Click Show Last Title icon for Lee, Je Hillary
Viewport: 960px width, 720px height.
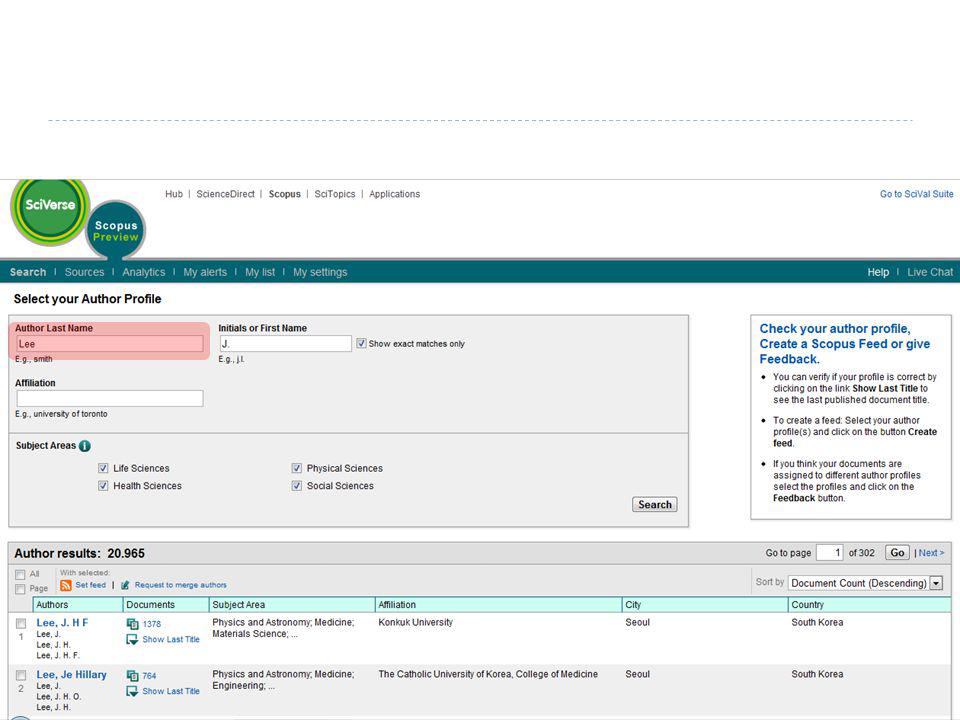132,691
